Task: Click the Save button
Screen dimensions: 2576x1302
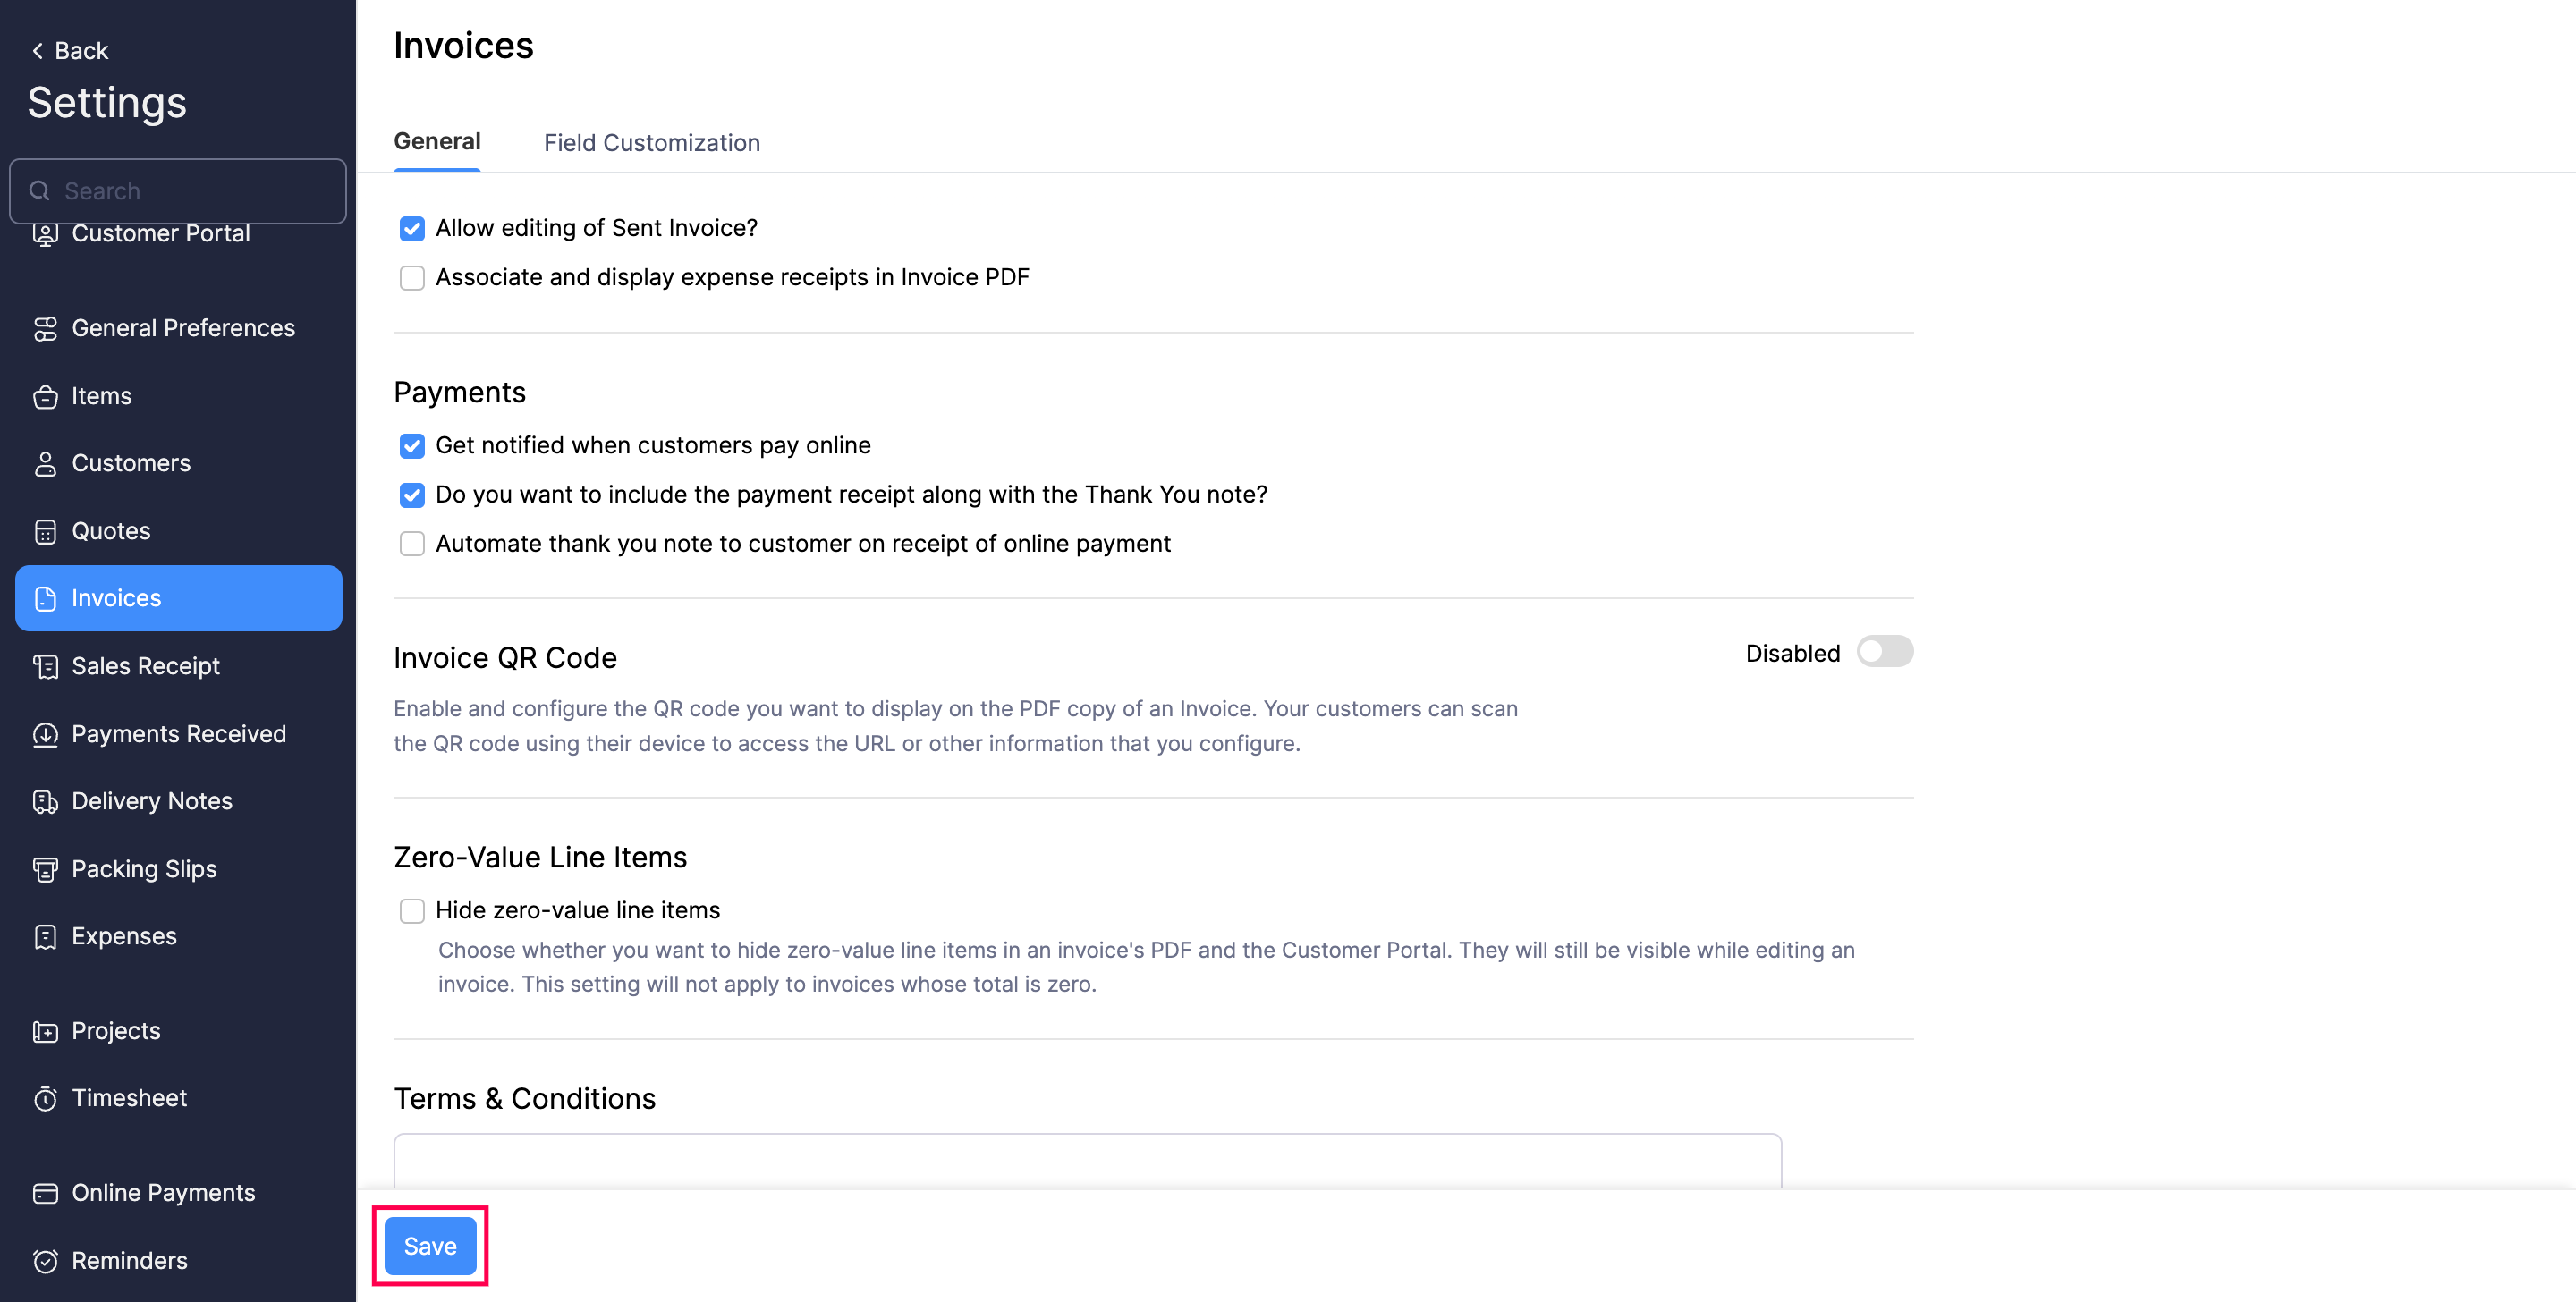Action: [x=430, y=1246]
